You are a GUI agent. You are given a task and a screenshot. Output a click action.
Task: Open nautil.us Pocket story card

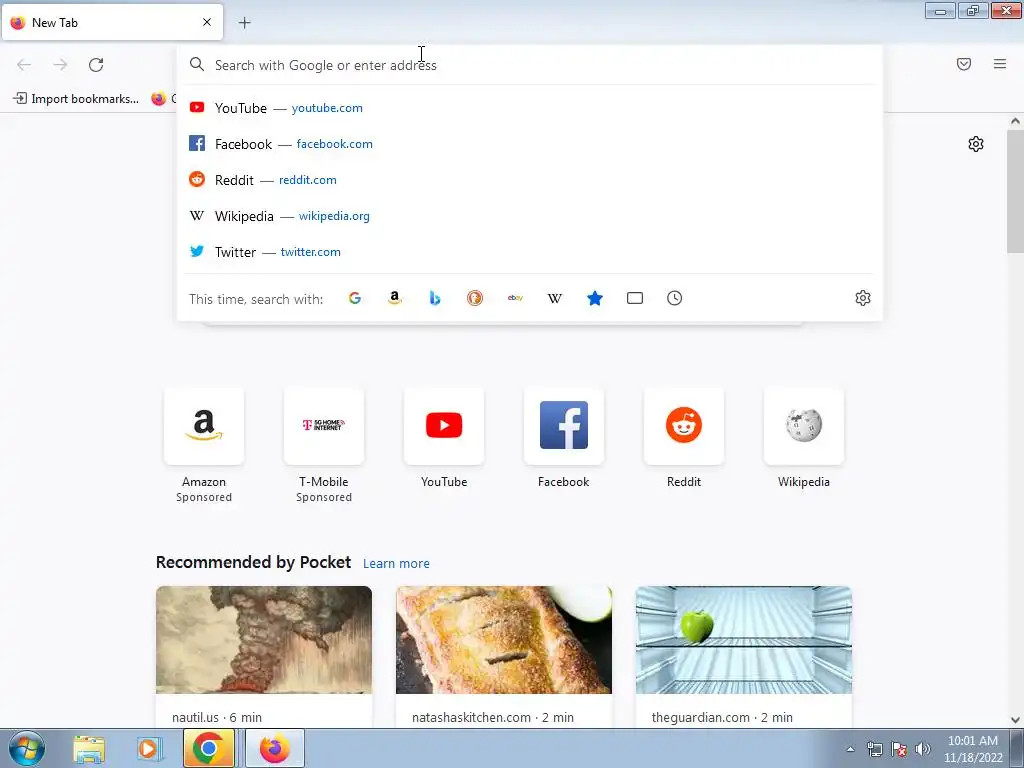264,656
